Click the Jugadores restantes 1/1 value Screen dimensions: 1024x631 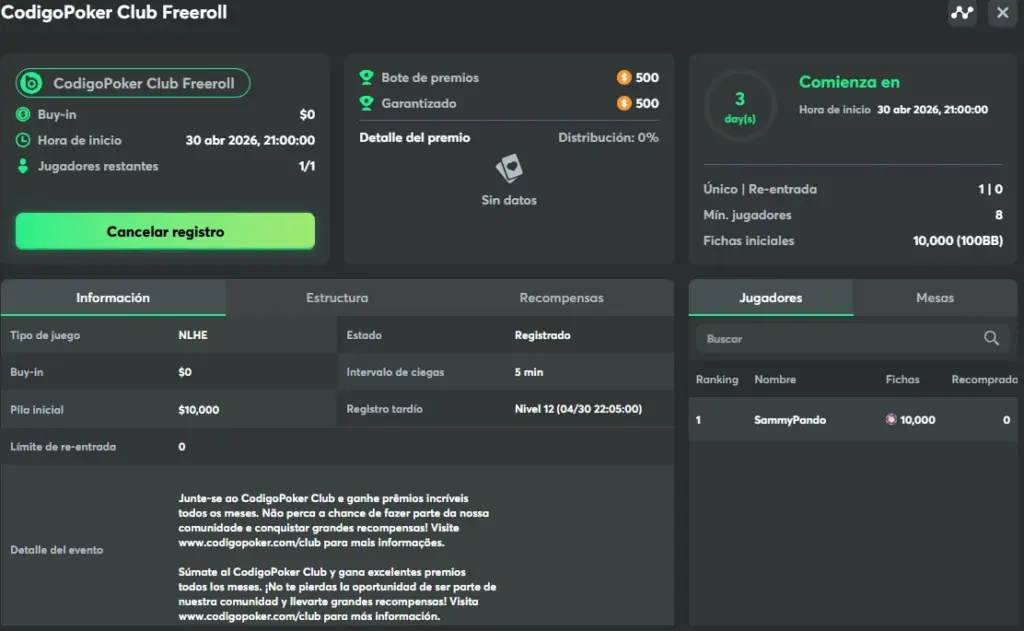[307, 166]
